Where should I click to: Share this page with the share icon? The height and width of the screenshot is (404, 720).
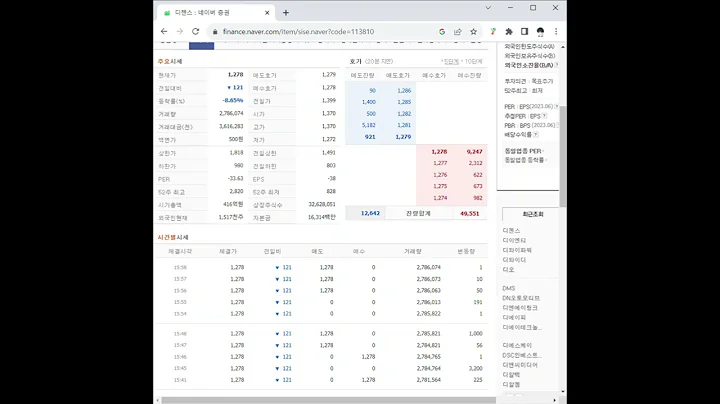click(458, 32)
